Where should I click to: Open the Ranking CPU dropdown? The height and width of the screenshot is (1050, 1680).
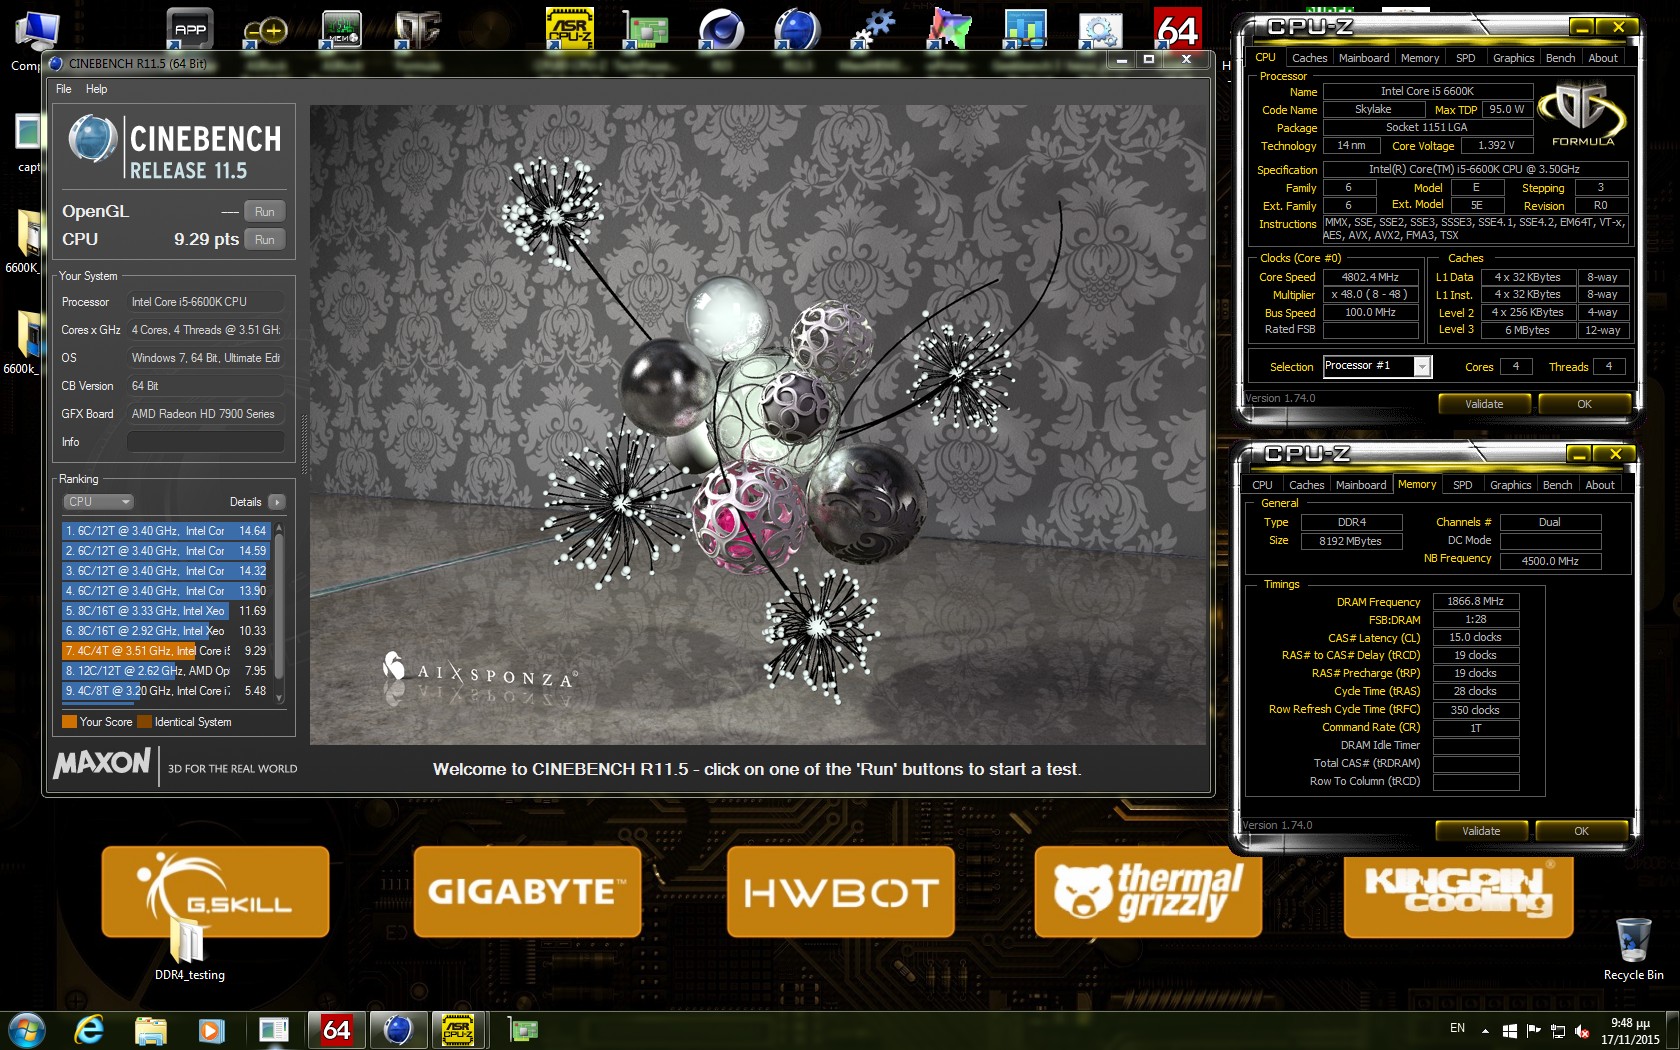pos(98,502)
